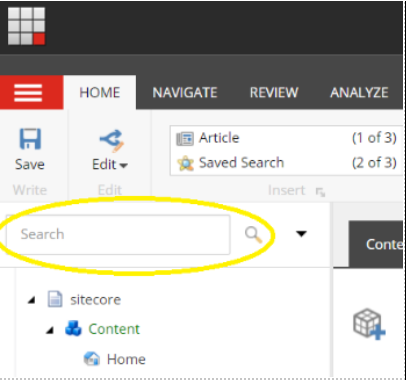This screenshot has height=382, width=407.
Task: Collapse the sitecore tree node
Action: click(32, 301)
